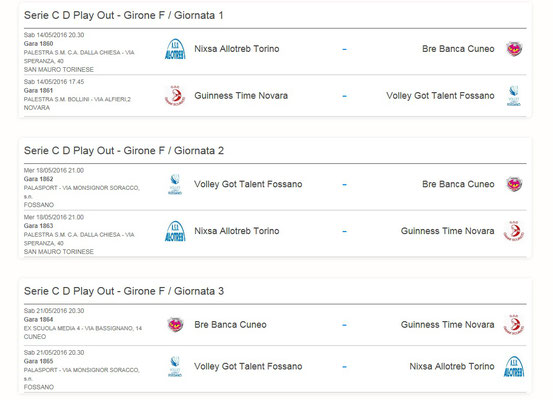Click Fossano team logo in Gara 1862

(x=175, y=184)
